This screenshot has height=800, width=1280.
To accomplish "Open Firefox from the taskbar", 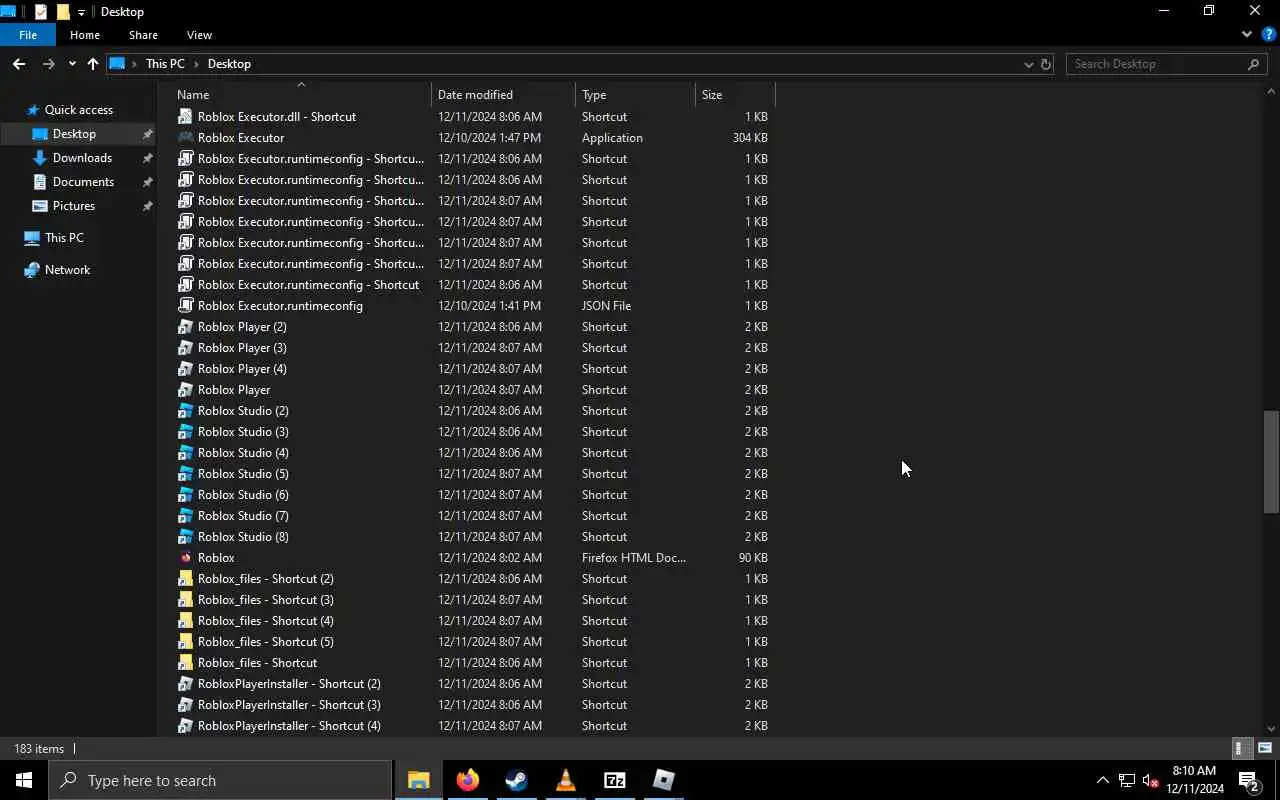I will (467, 780).
